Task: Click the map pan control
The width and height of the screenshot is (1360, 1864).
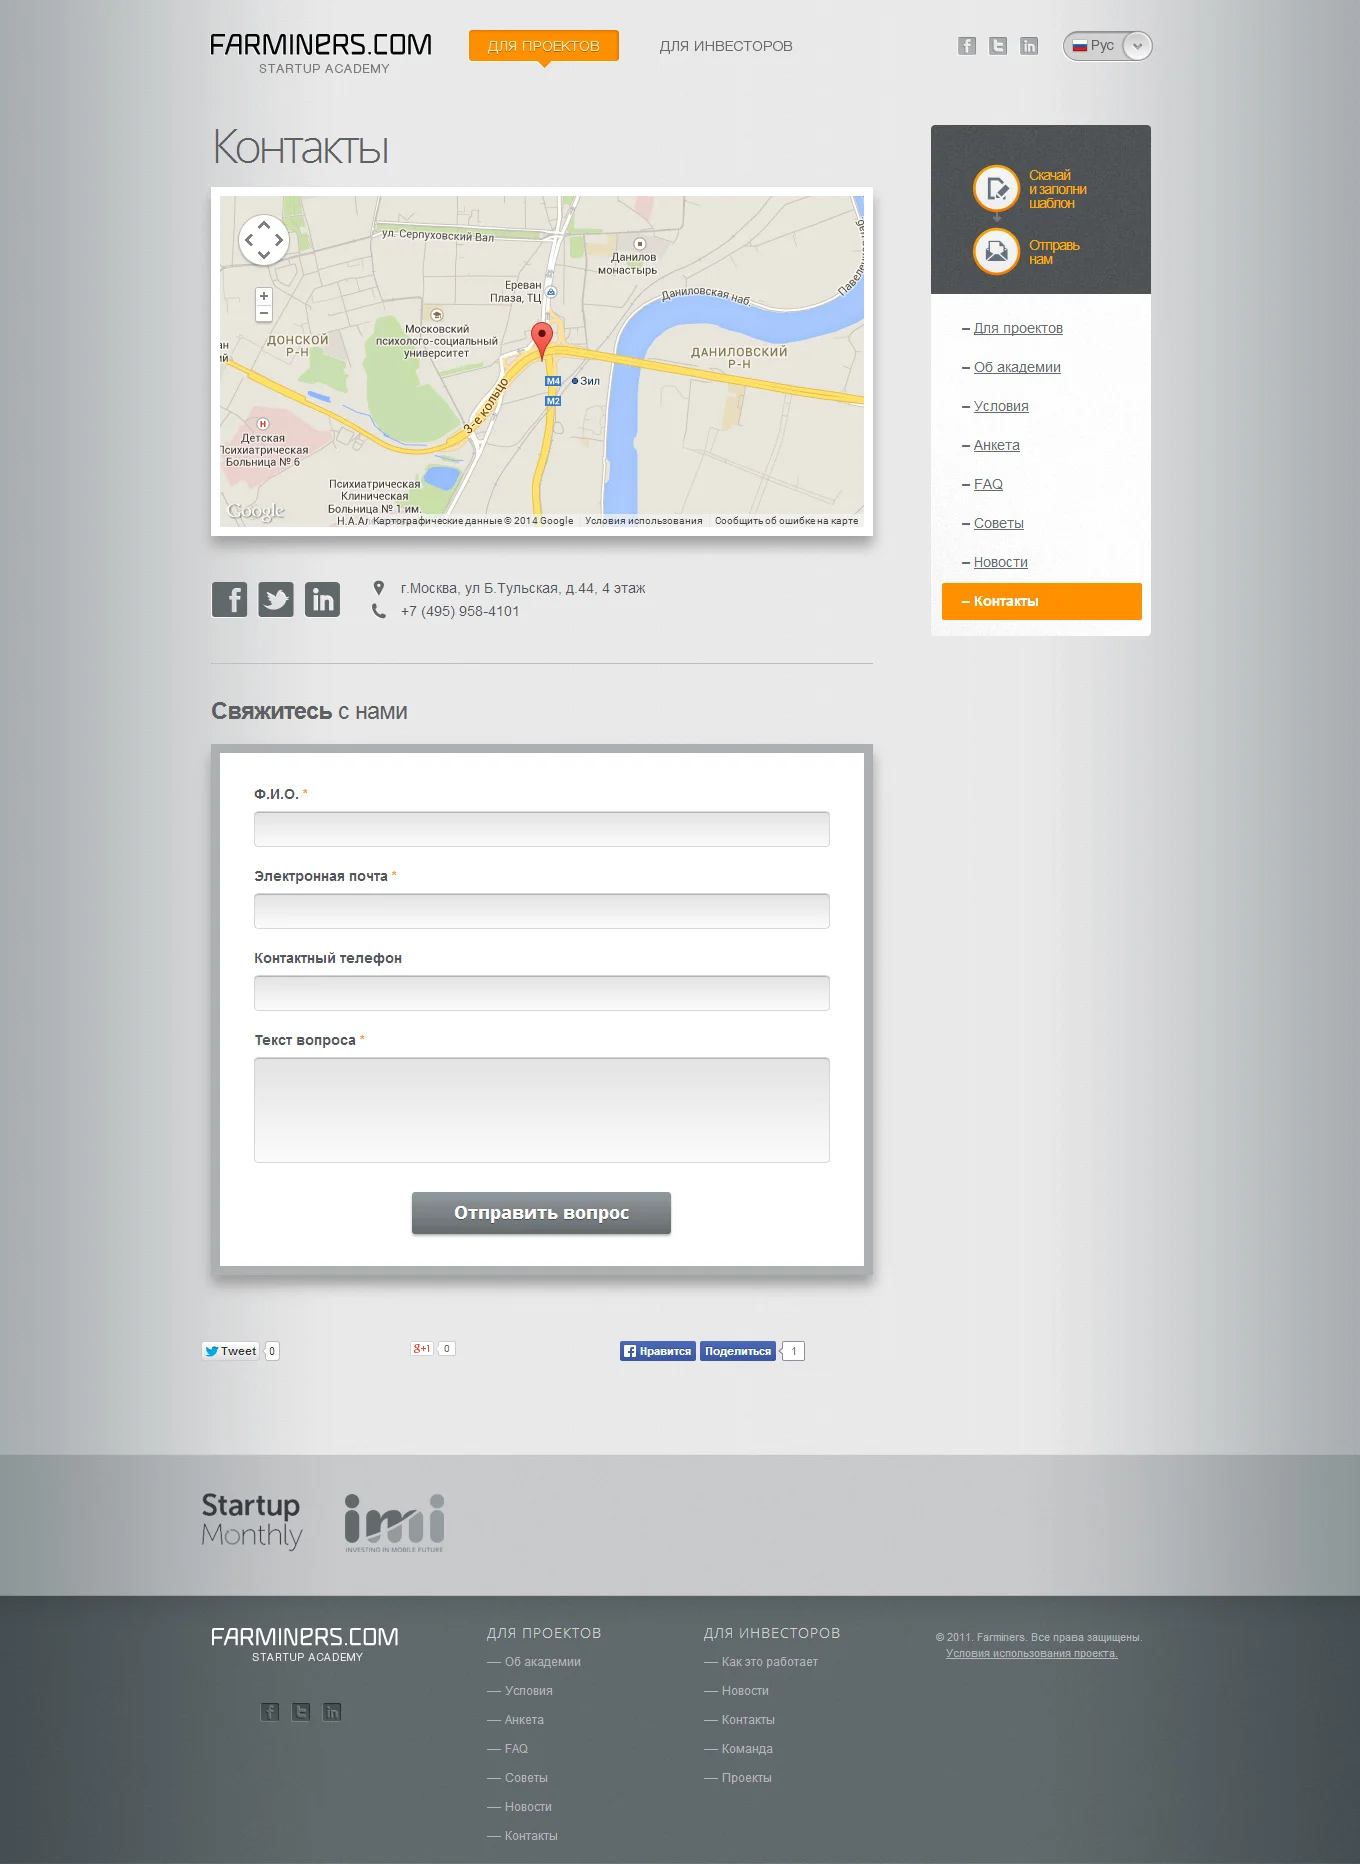Action: coord(264,240)
